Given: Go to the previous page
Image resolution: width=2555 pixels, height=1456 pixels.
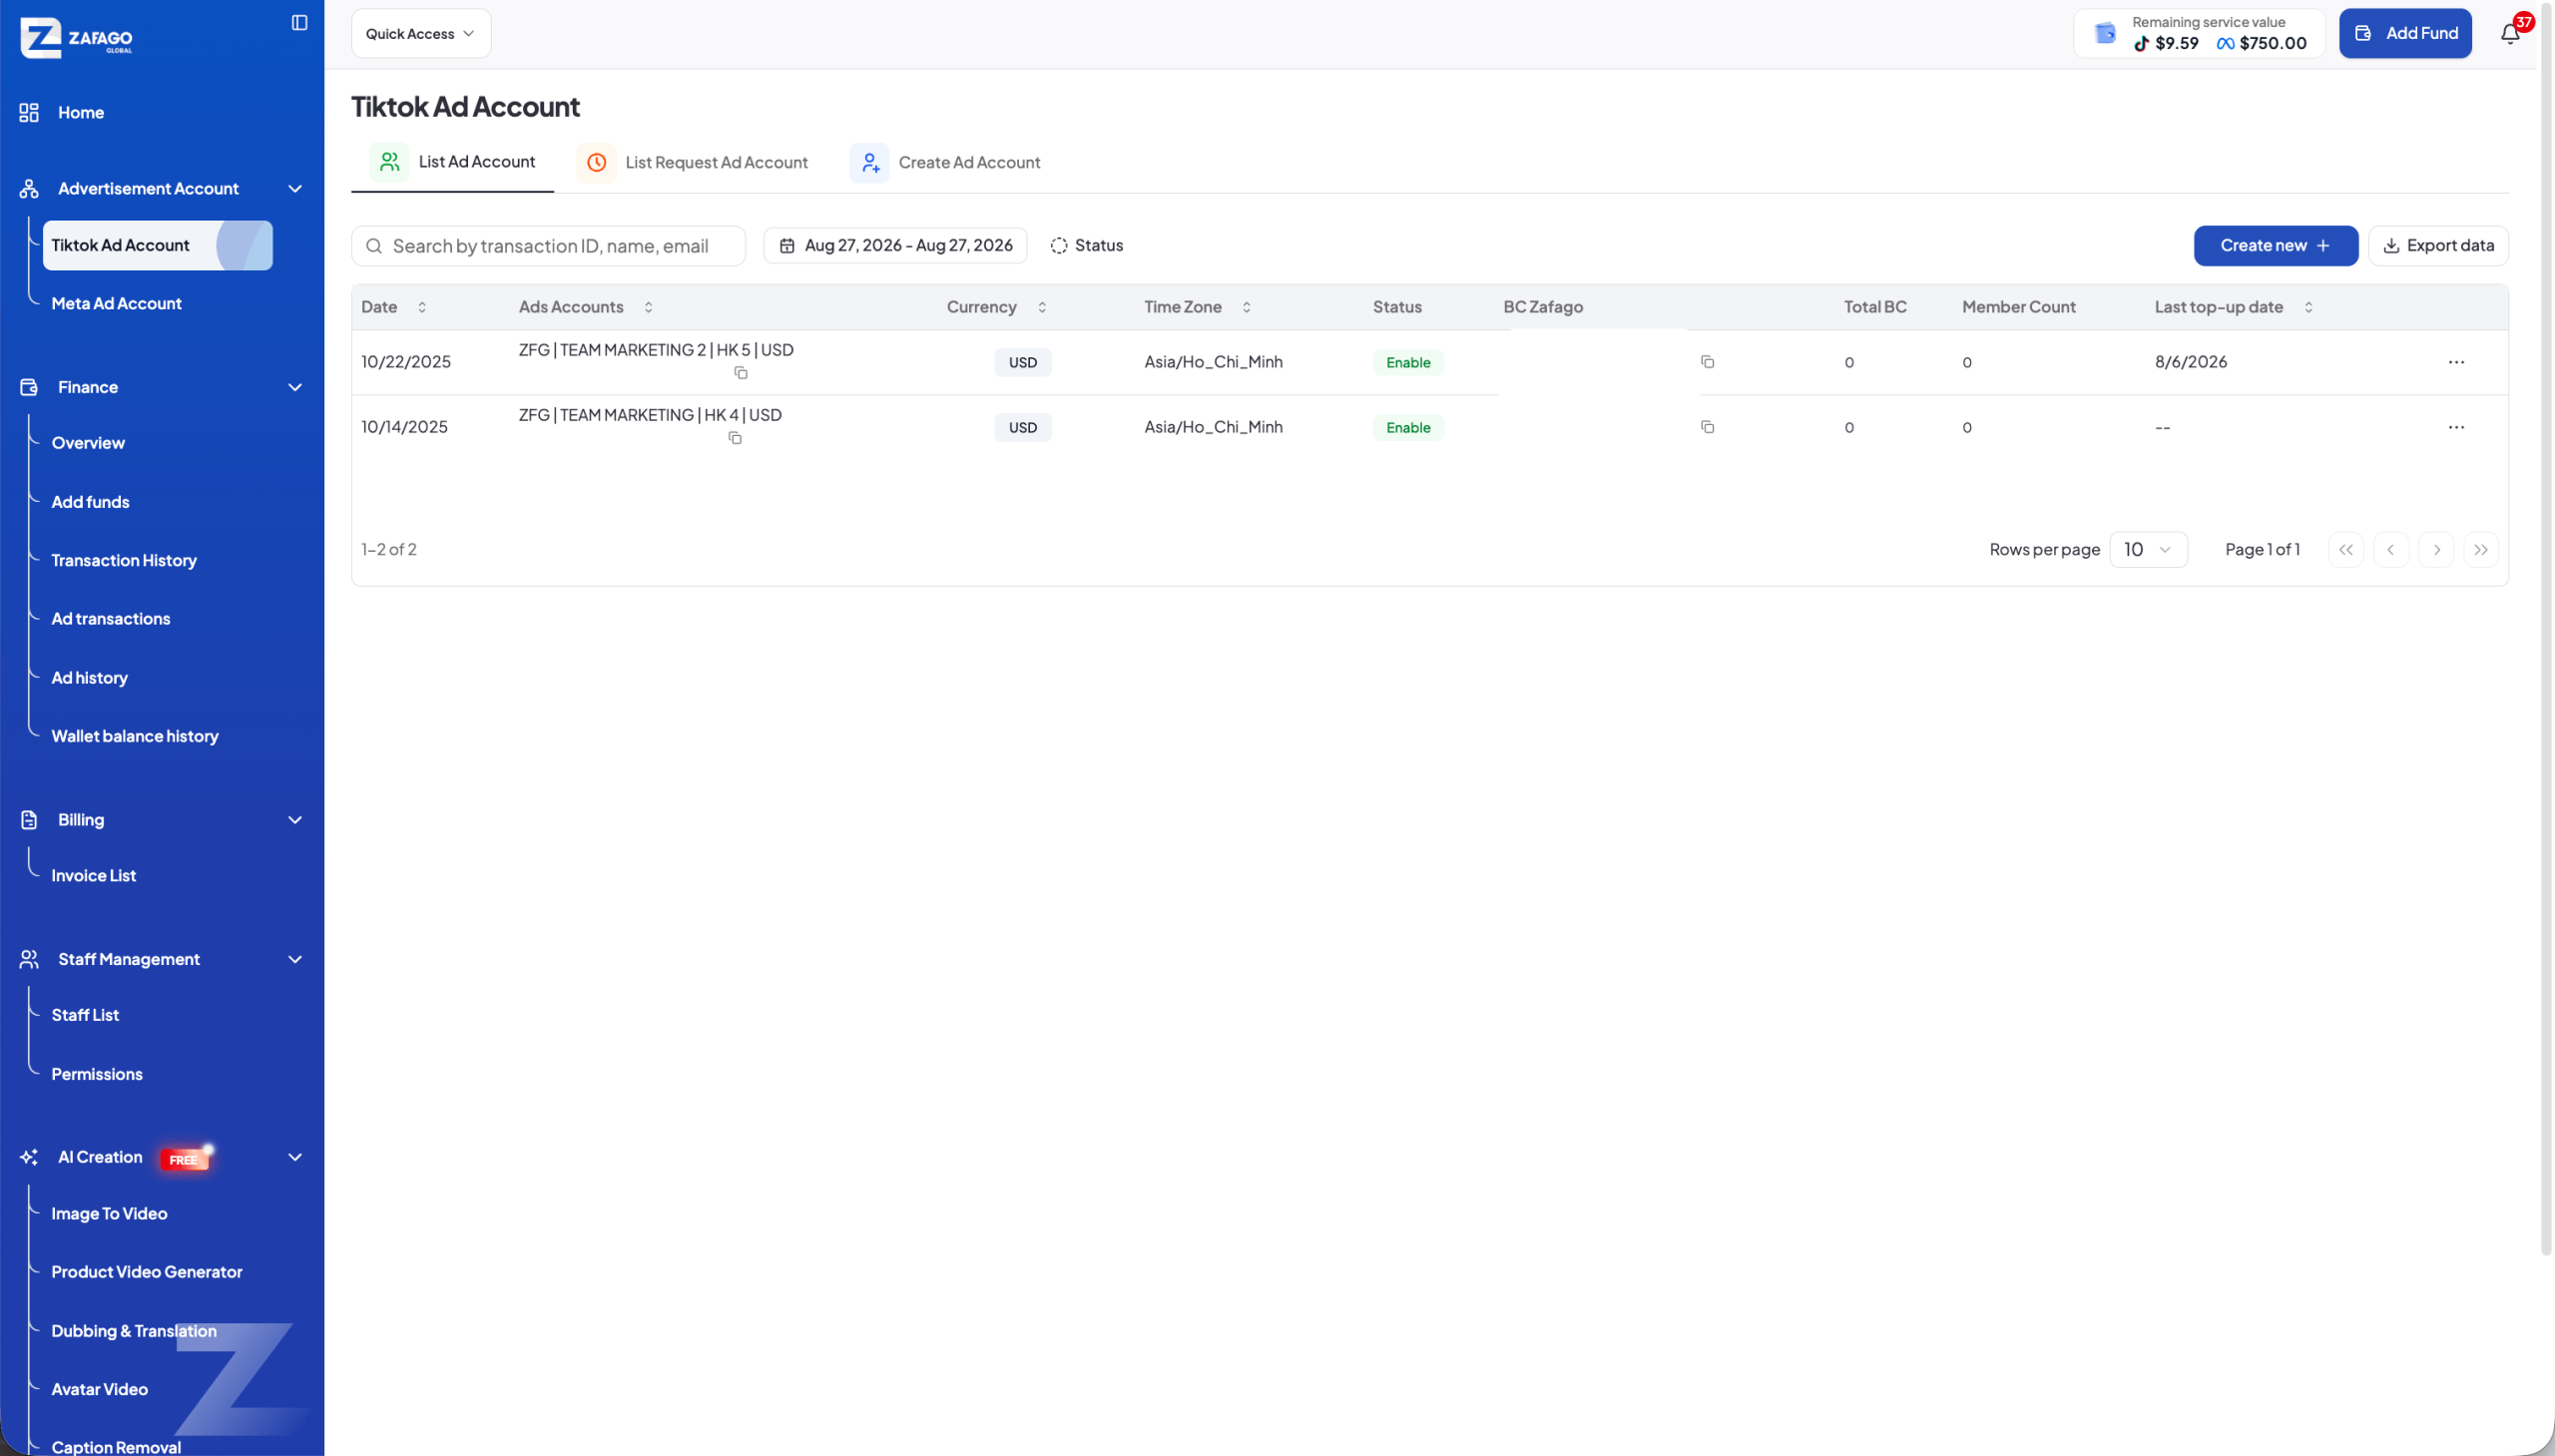Looking at the screenshot, I should tap(2390, 550).
